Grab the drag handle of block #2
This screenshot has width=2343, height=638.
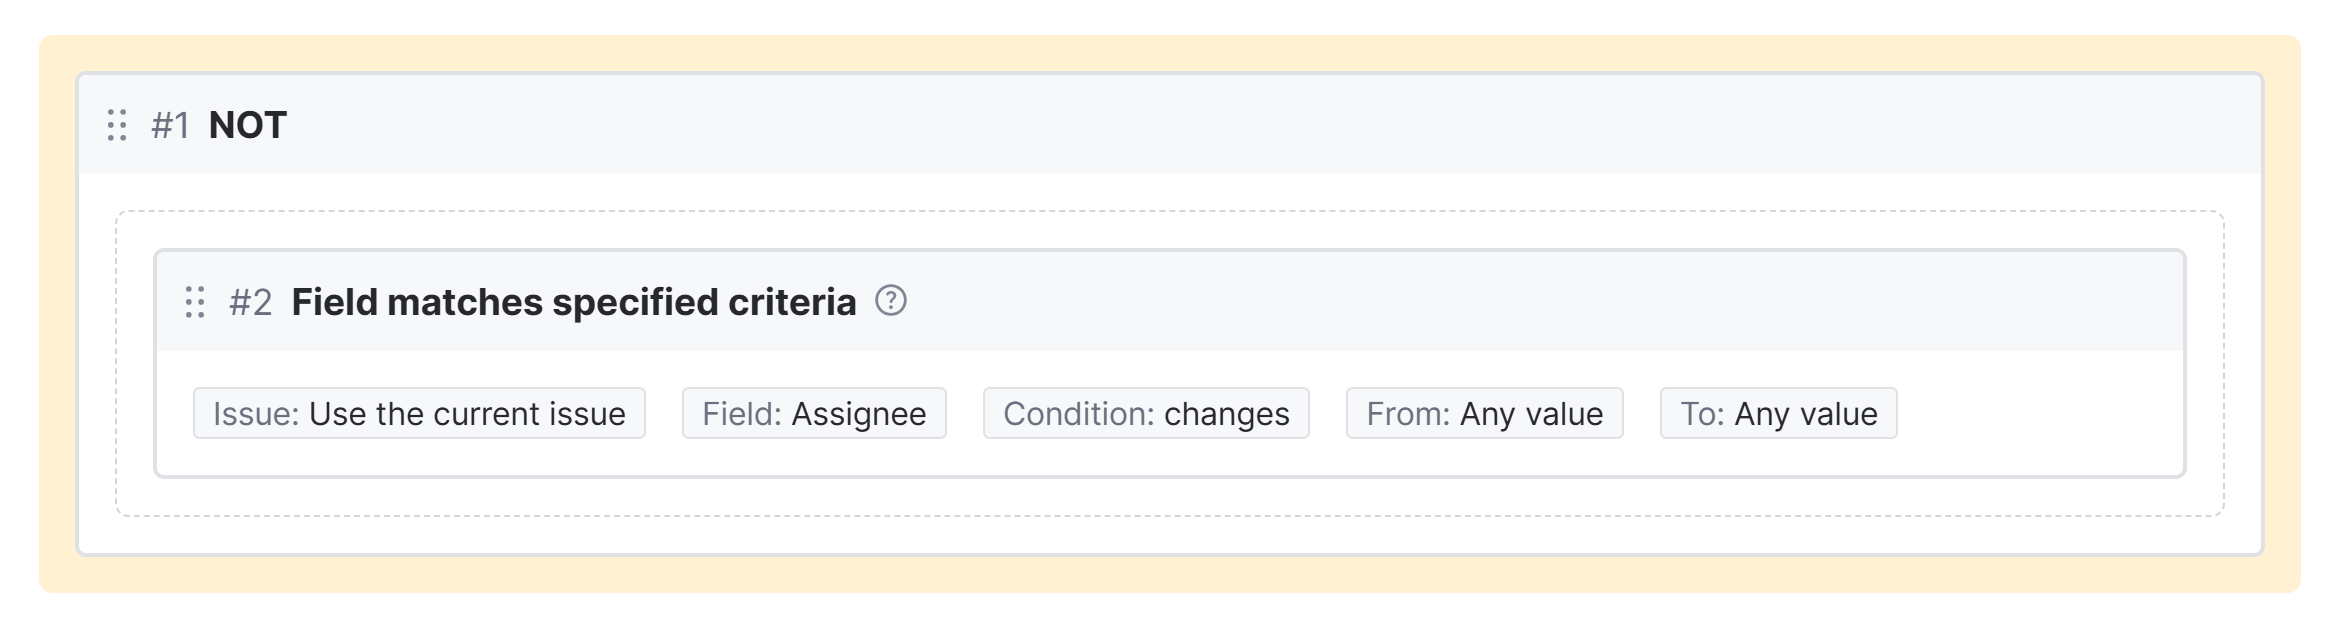coord(195,302)
